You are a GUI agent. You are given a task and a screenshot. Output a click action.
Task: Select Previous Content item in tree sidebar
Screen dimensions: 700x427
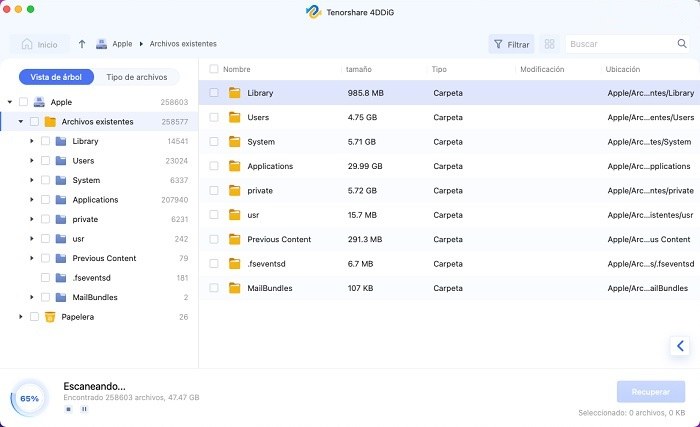(104, 258)
